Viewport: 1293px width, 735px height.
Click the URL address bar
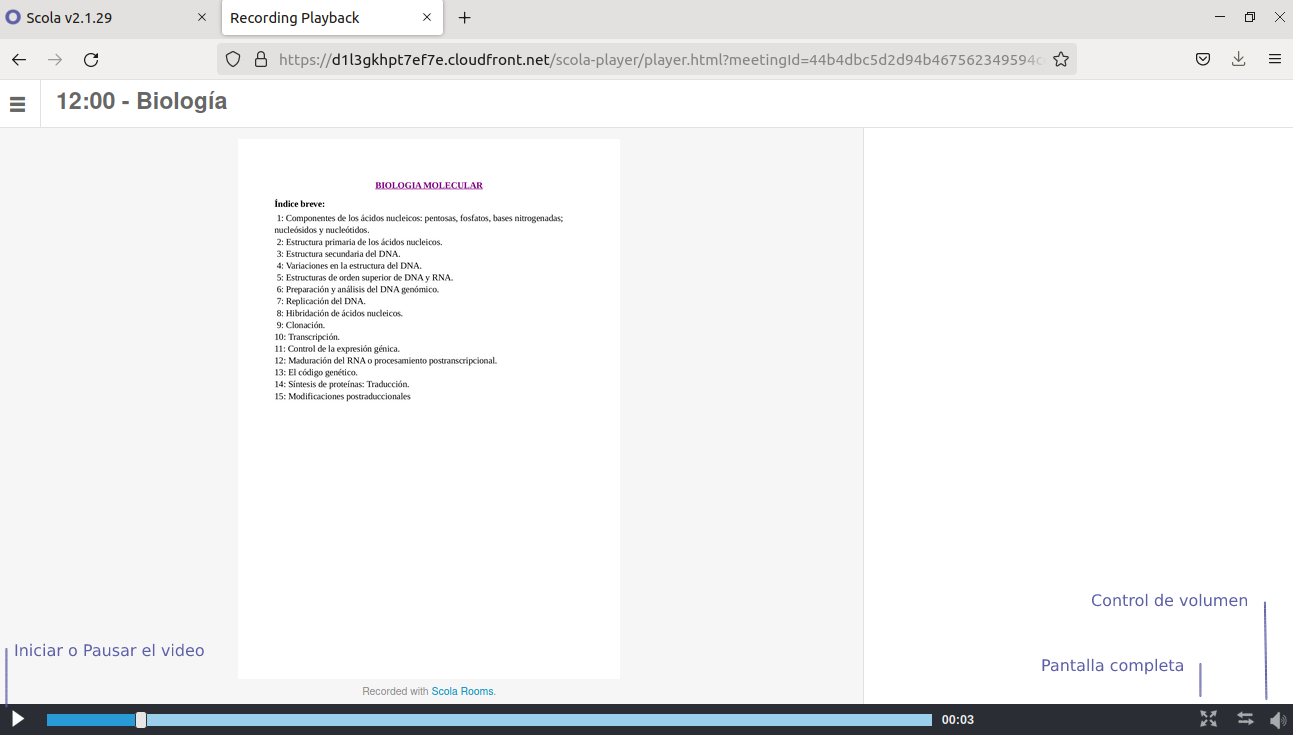click(x=650, y=60)
